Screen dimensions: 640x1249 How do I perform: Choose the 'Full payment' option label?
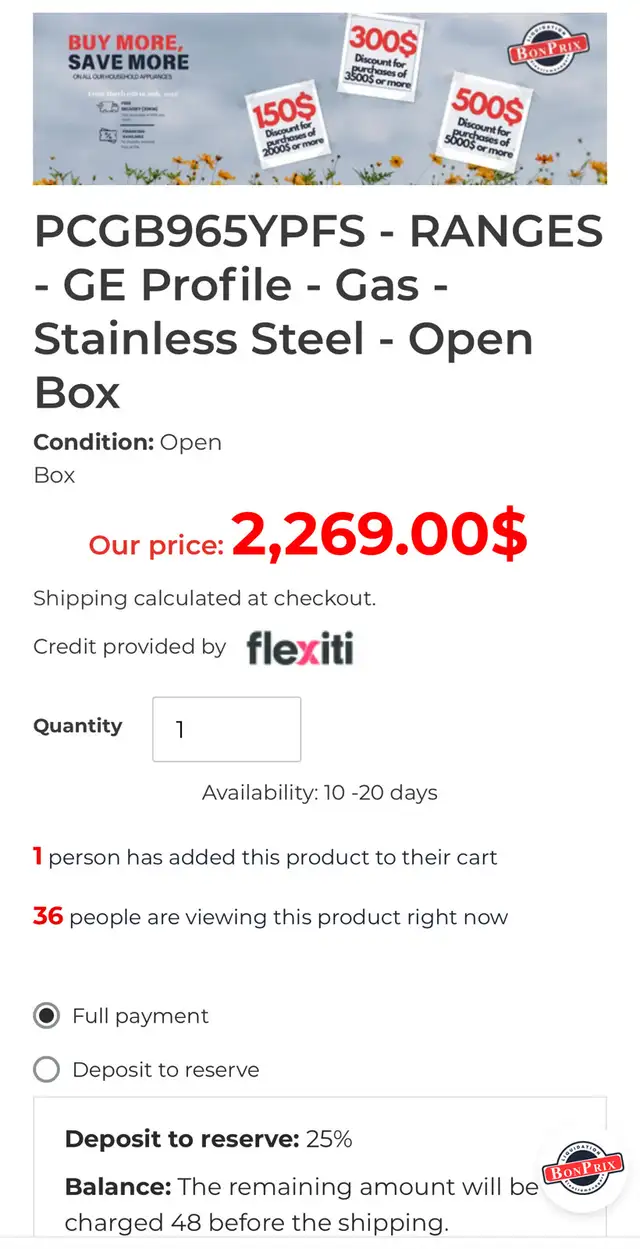[140, 1016]
